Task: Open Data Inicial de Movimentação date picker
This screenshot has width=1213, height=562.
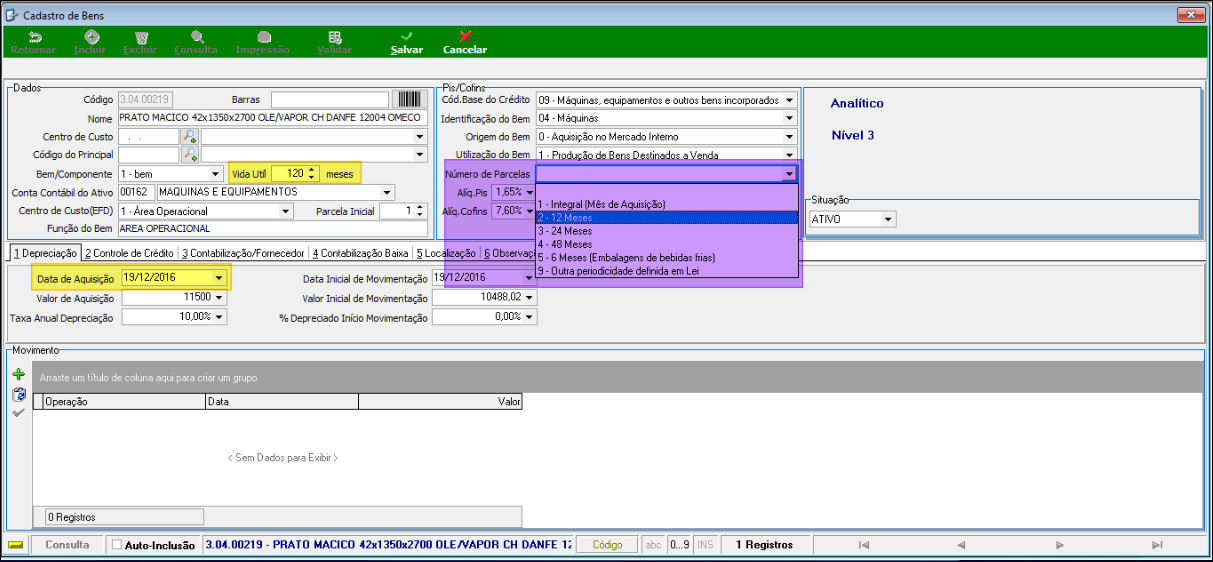Action: coord(530,278)
